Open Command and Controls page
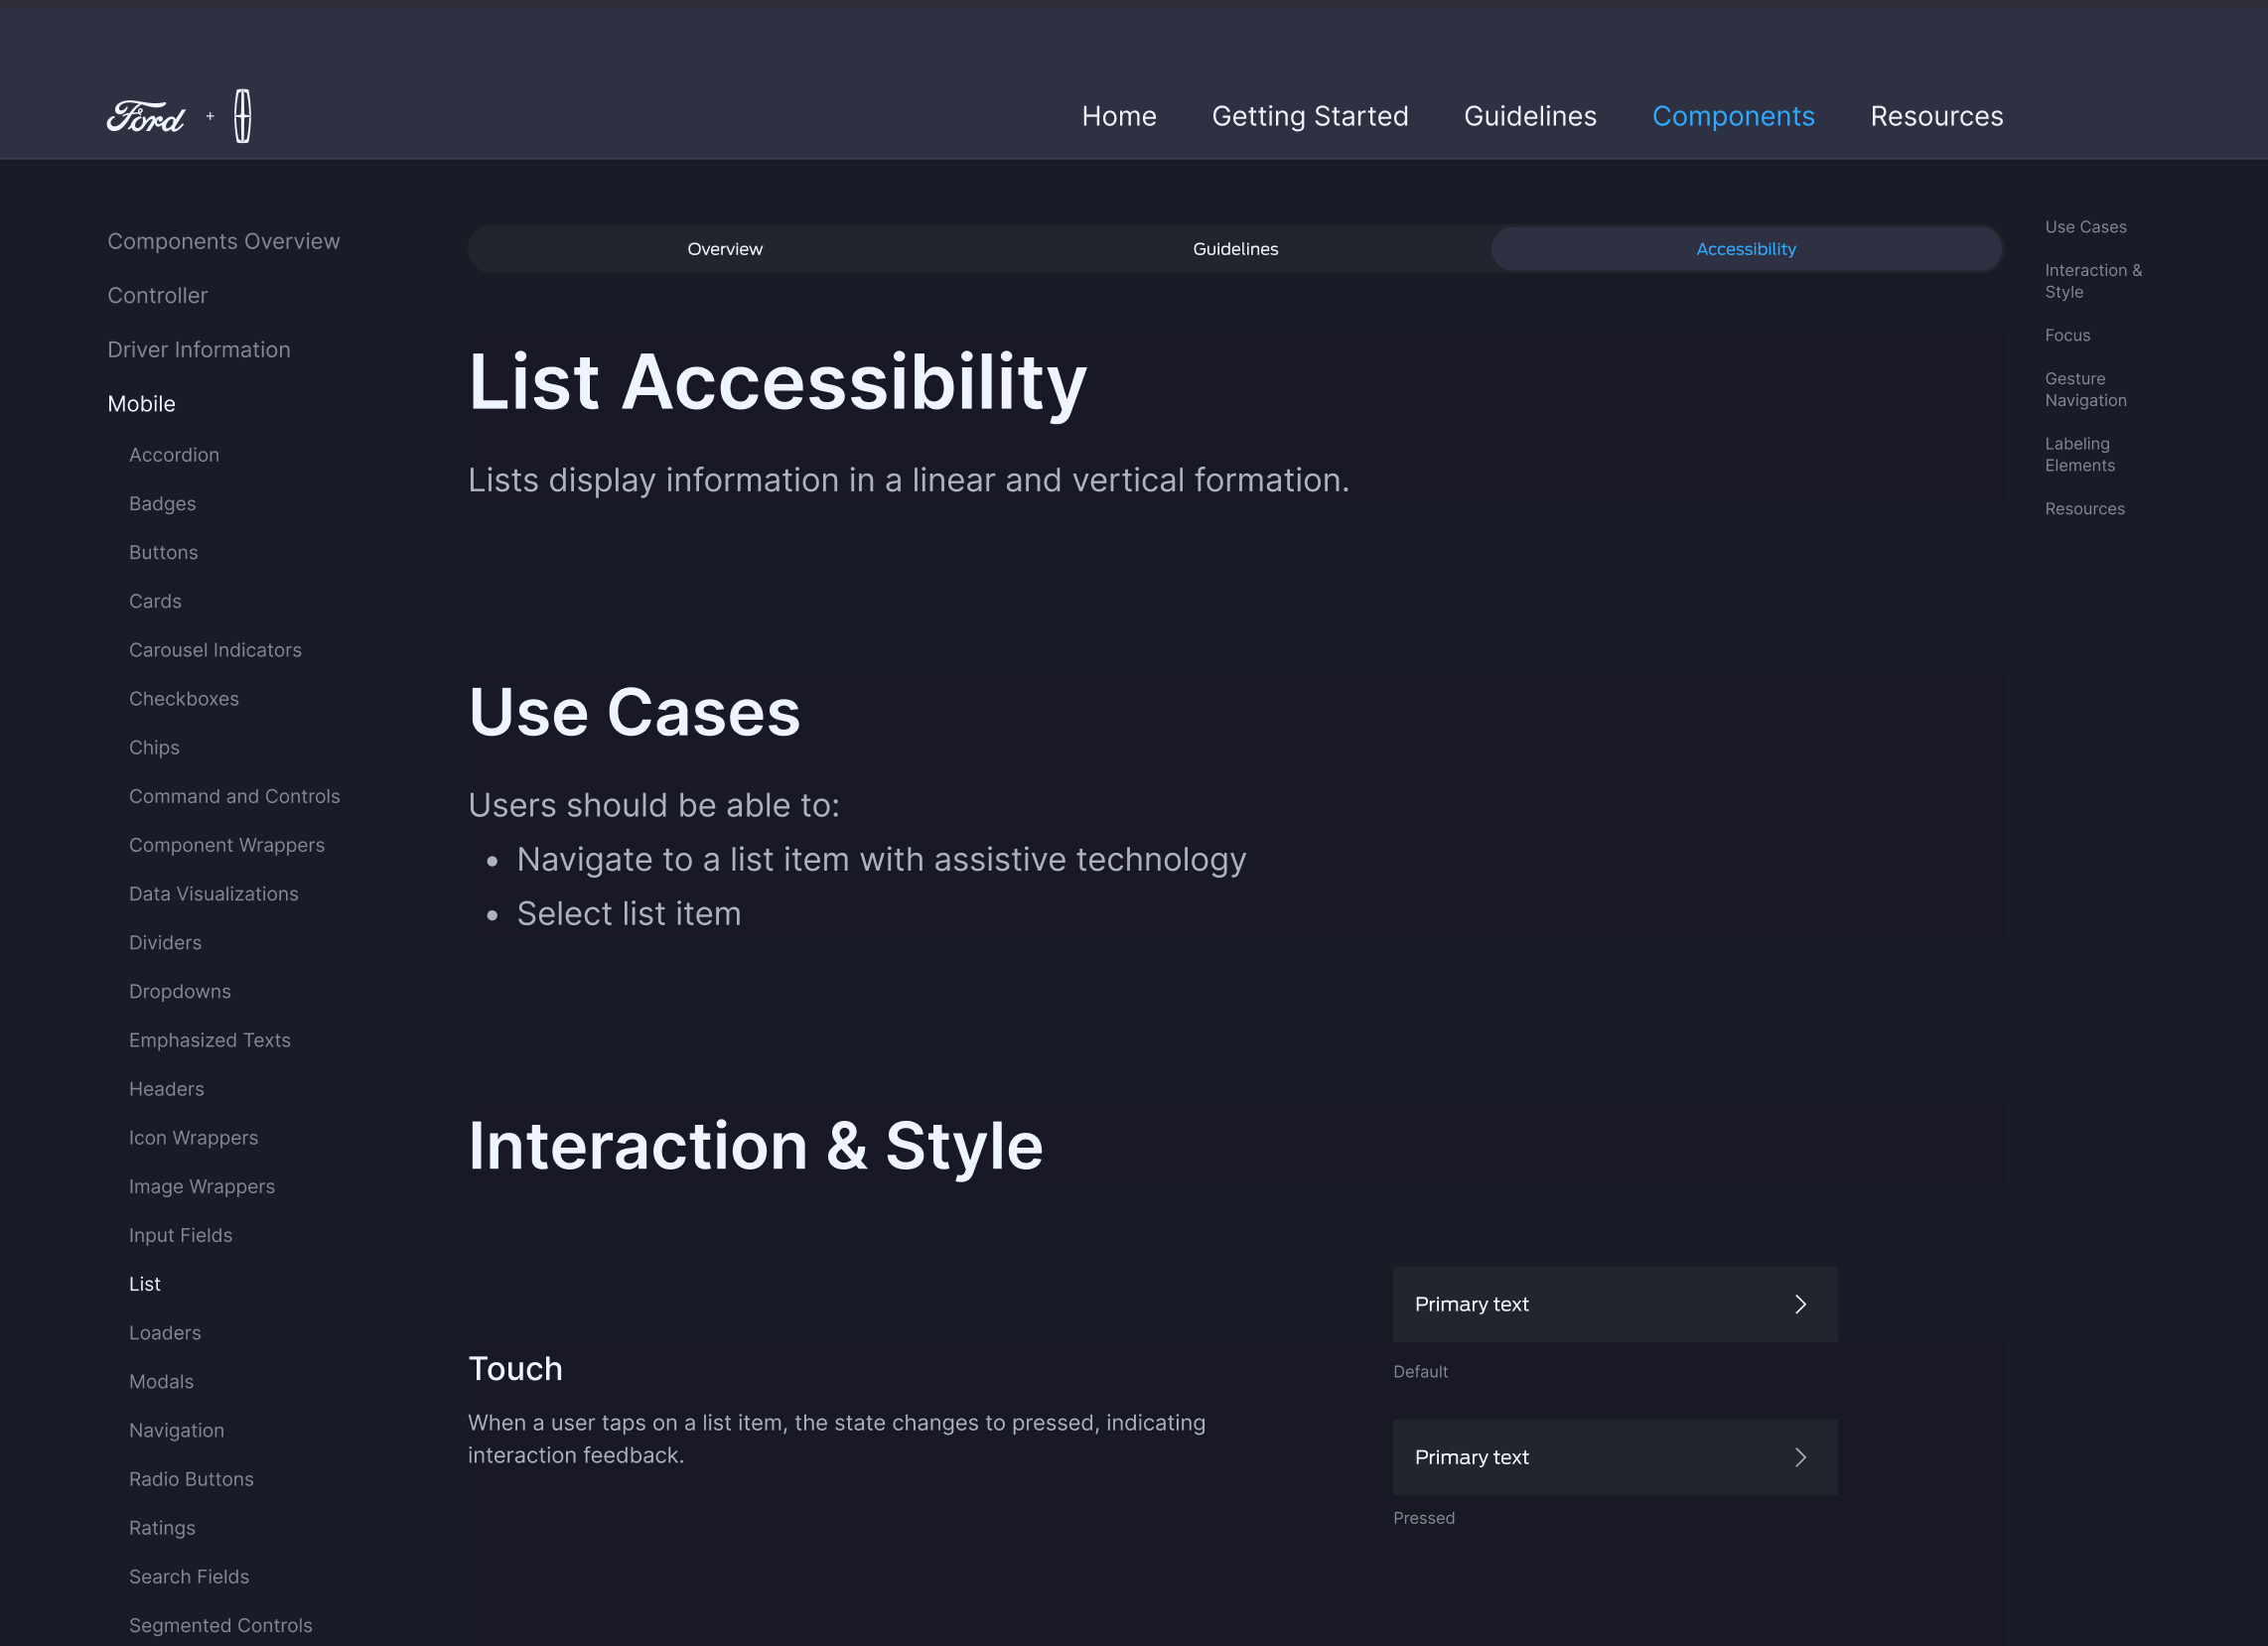This screenshot has width=2268, height=1646. 234,796
